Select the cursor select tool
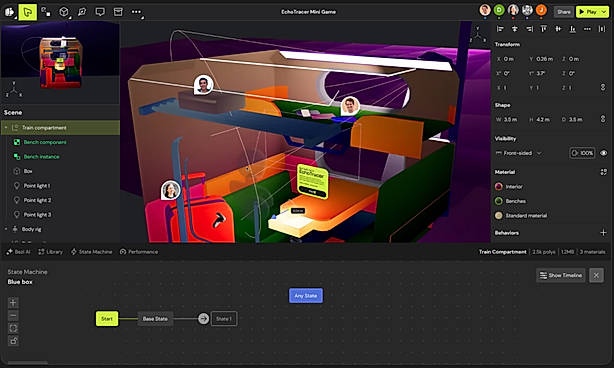 click(27, 12)
